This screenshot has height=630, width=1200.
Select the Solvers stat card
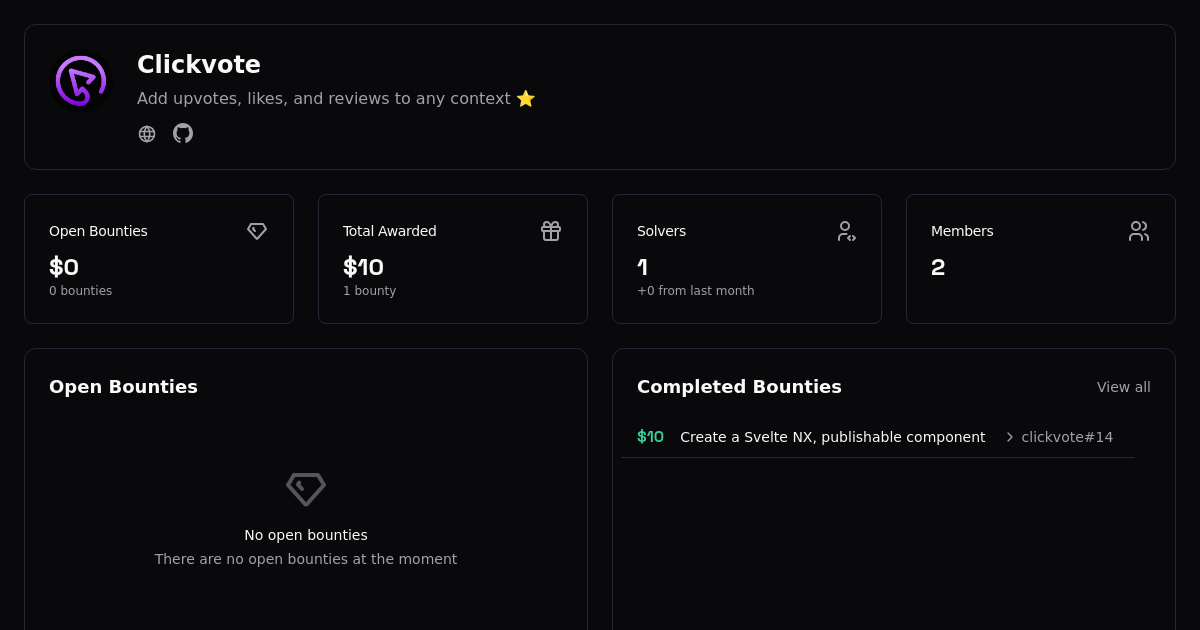747,259
